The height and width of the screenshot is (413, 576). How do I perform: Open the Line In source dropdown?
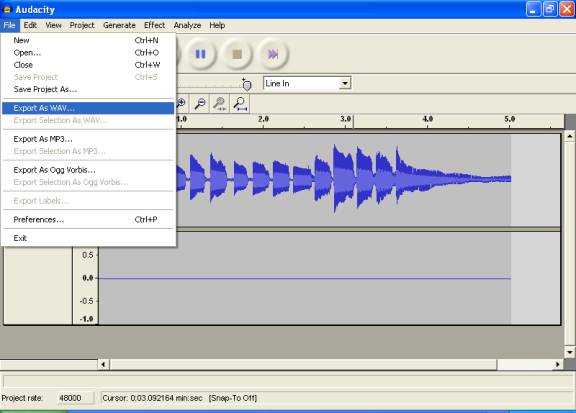(x=345, y=83)
